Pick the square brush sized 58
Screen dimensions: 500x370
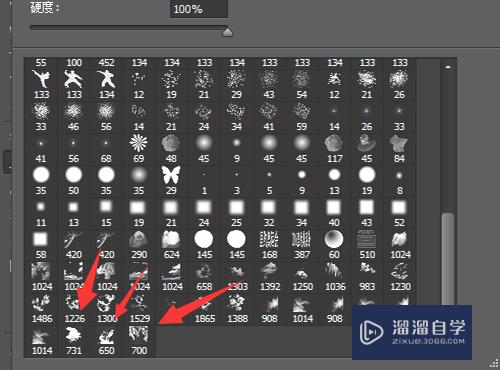point(41,239)
